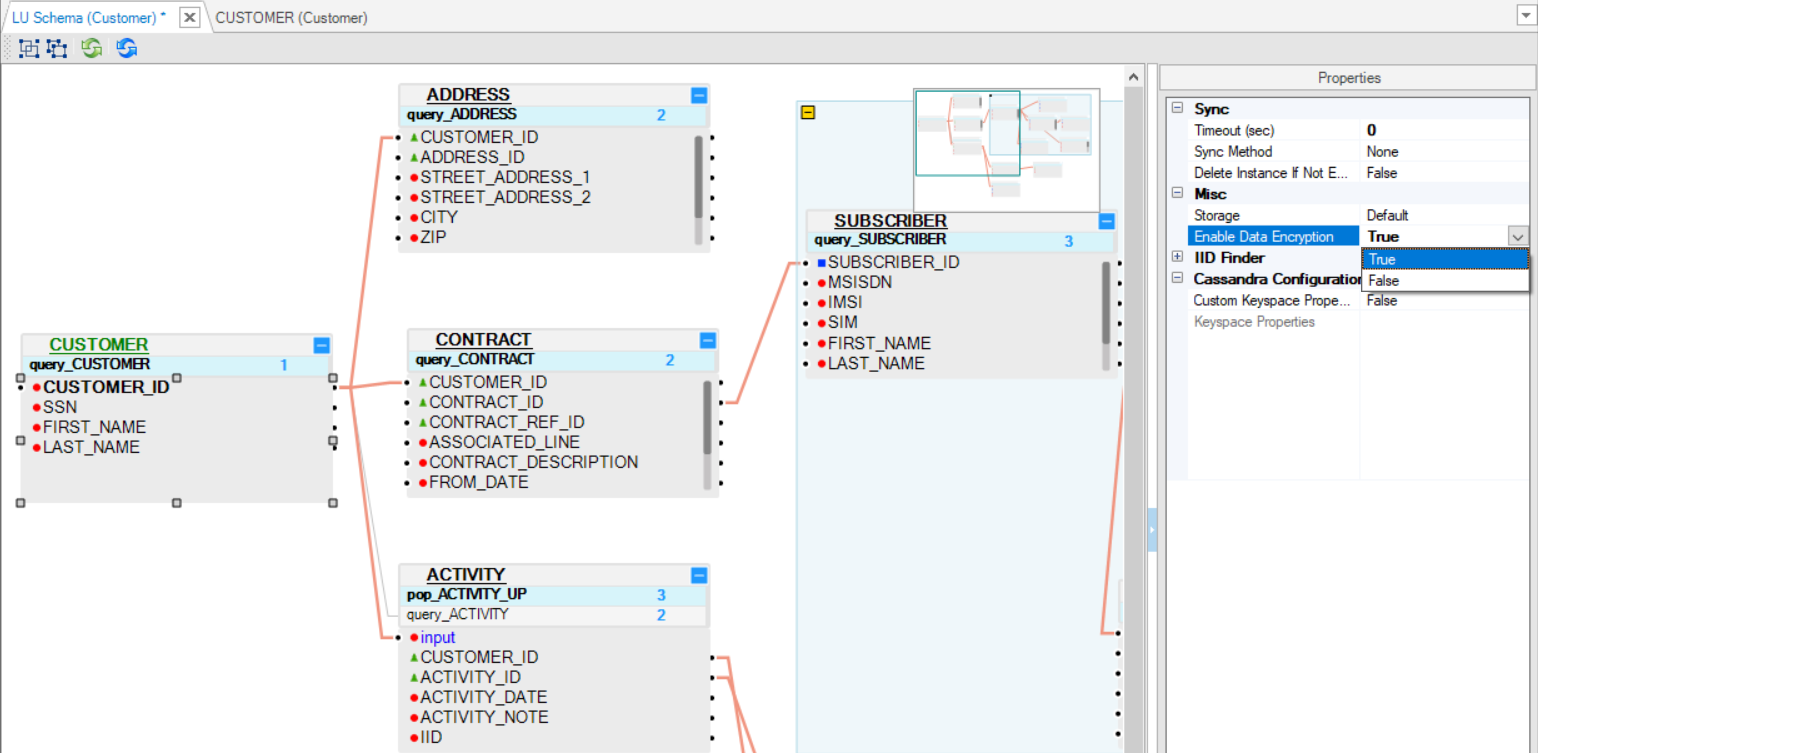Collapse the ADDRESS table with its minus icon
The width and height of the screenshot is (1809, 753).
click(x=699, y=95)
